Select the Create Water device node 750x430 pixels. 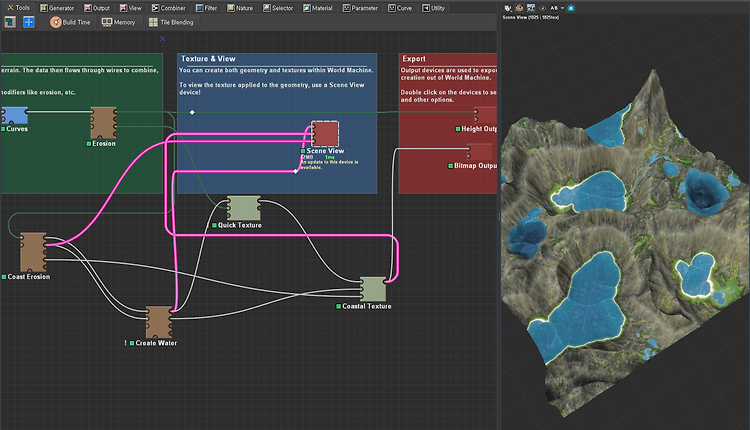tap(159, 322)
